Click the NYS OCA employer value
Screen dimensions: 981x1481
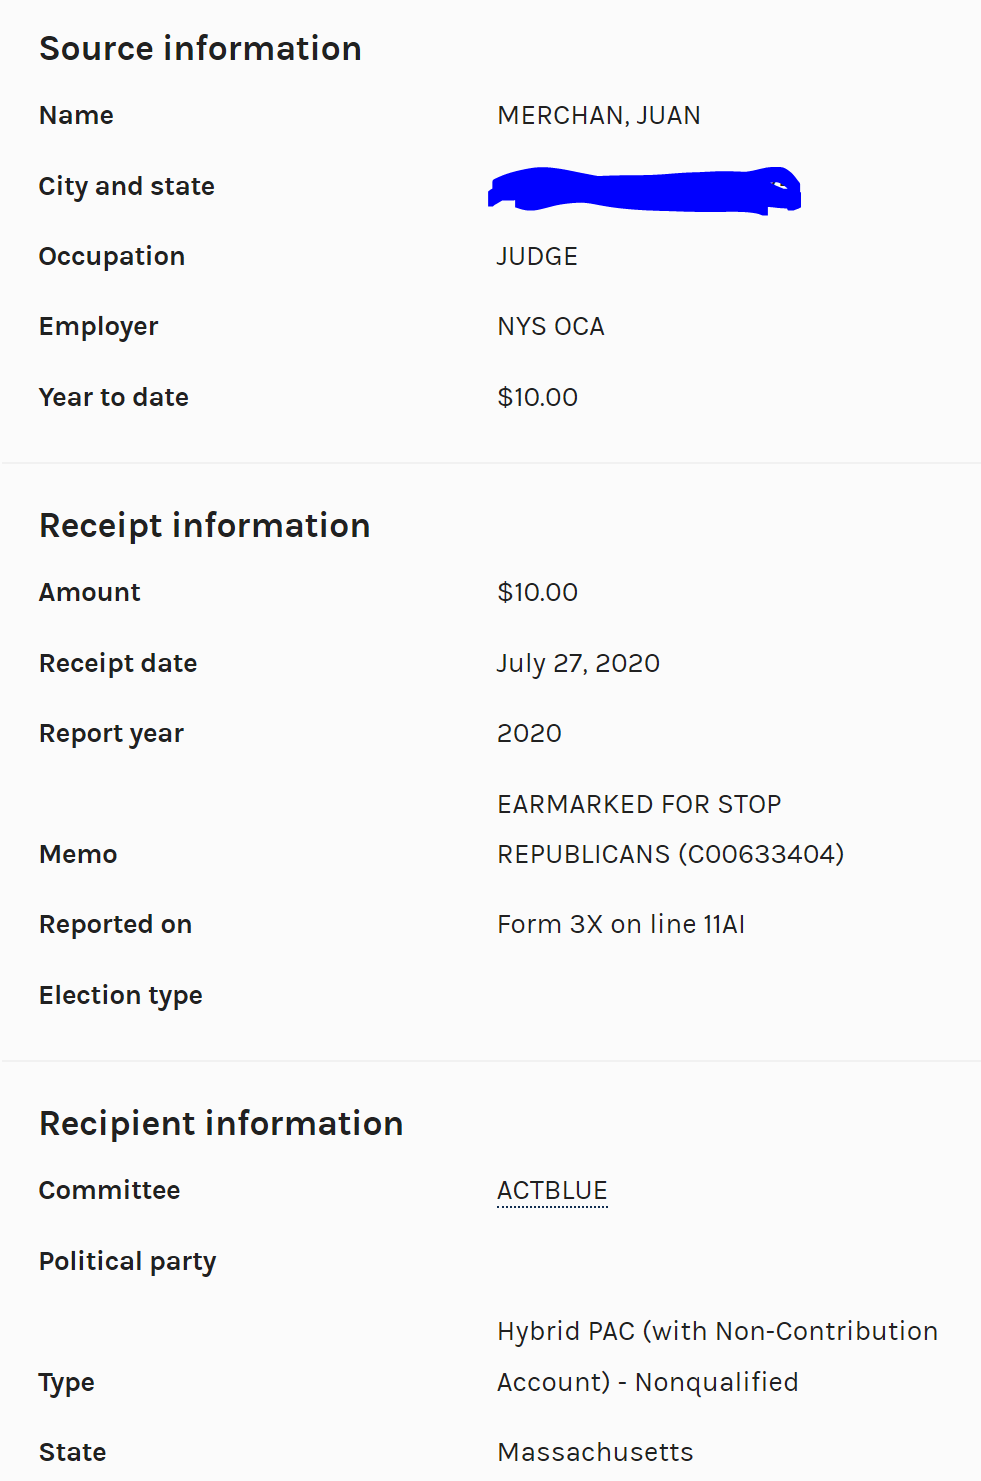coord(551,327)
